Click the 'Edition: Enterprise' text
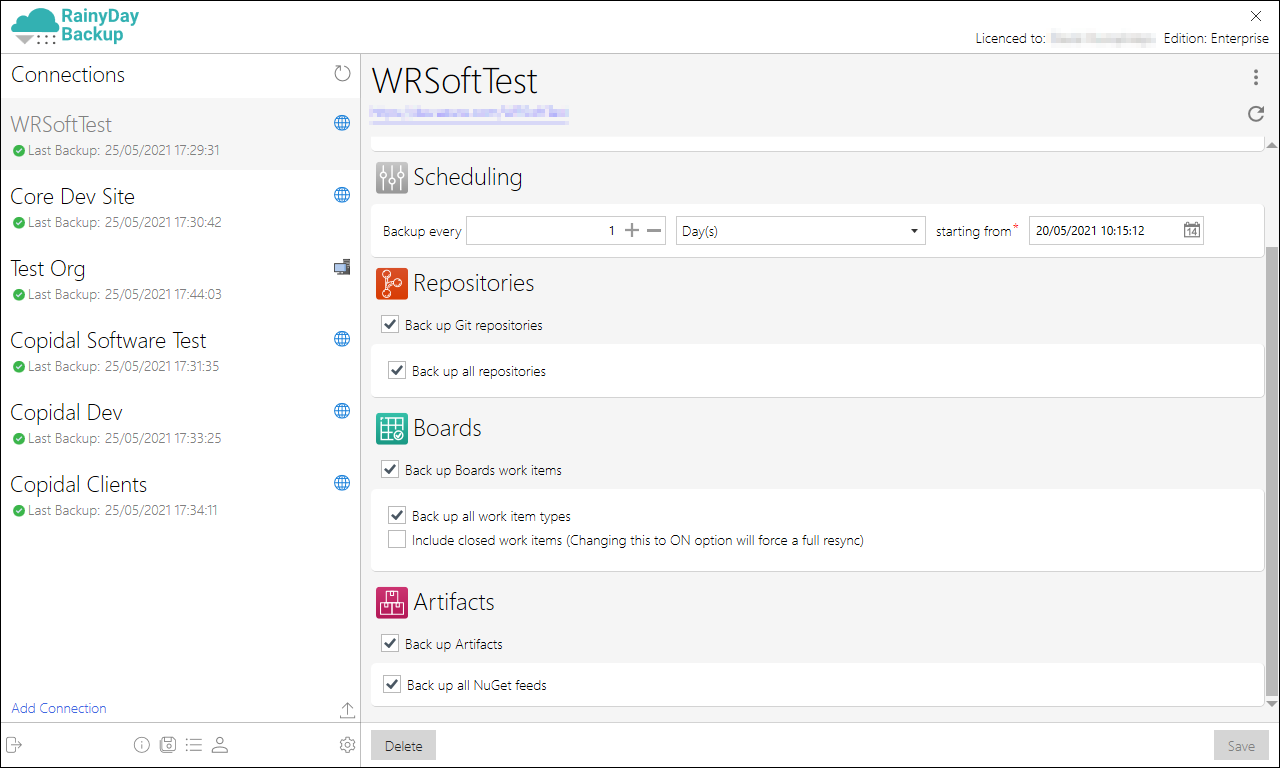Image resolution: width=1280 pixels, height=768 pixels. (x=1216, y=38)
